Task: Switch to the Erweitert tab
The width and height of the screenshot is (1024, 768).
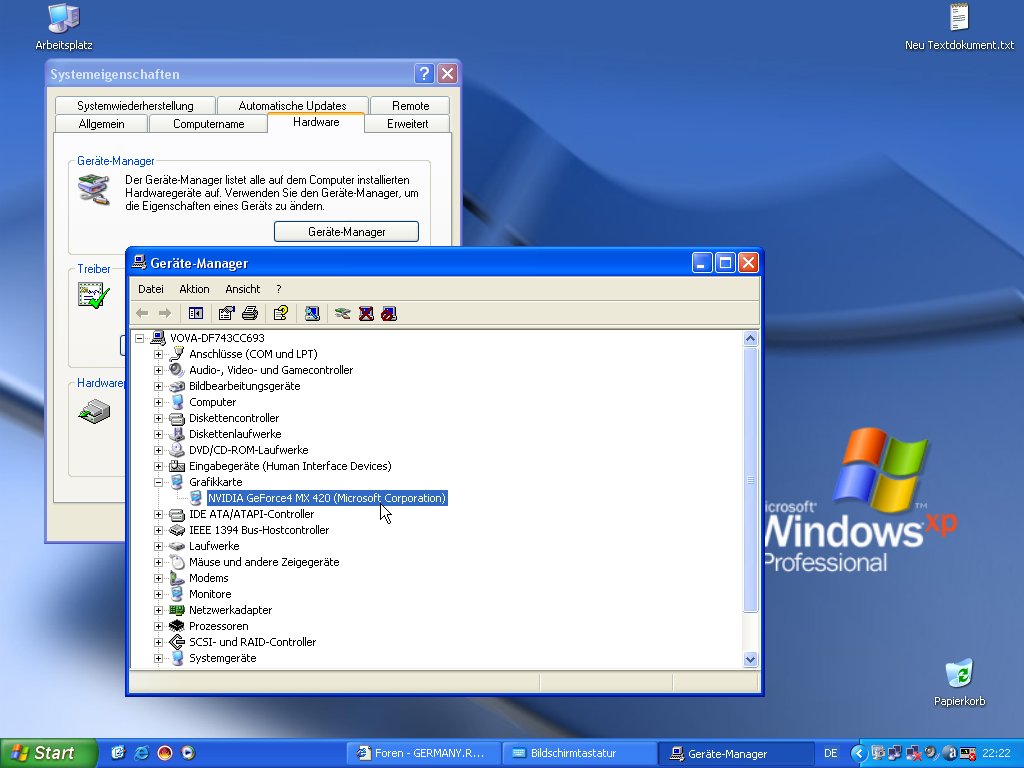Action: 408,123
